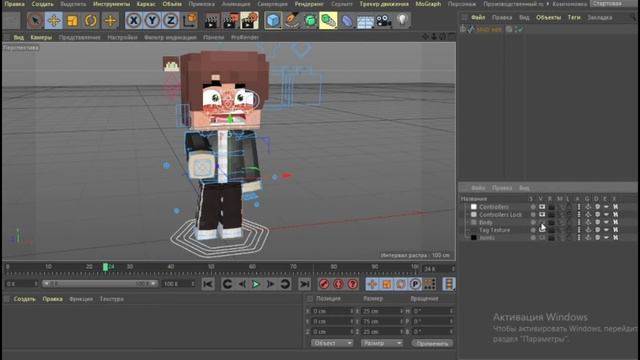The width and height of the screenshot is (640, 360).
Task: Open render settings clapperboard with gear
Action: point(249,20)
